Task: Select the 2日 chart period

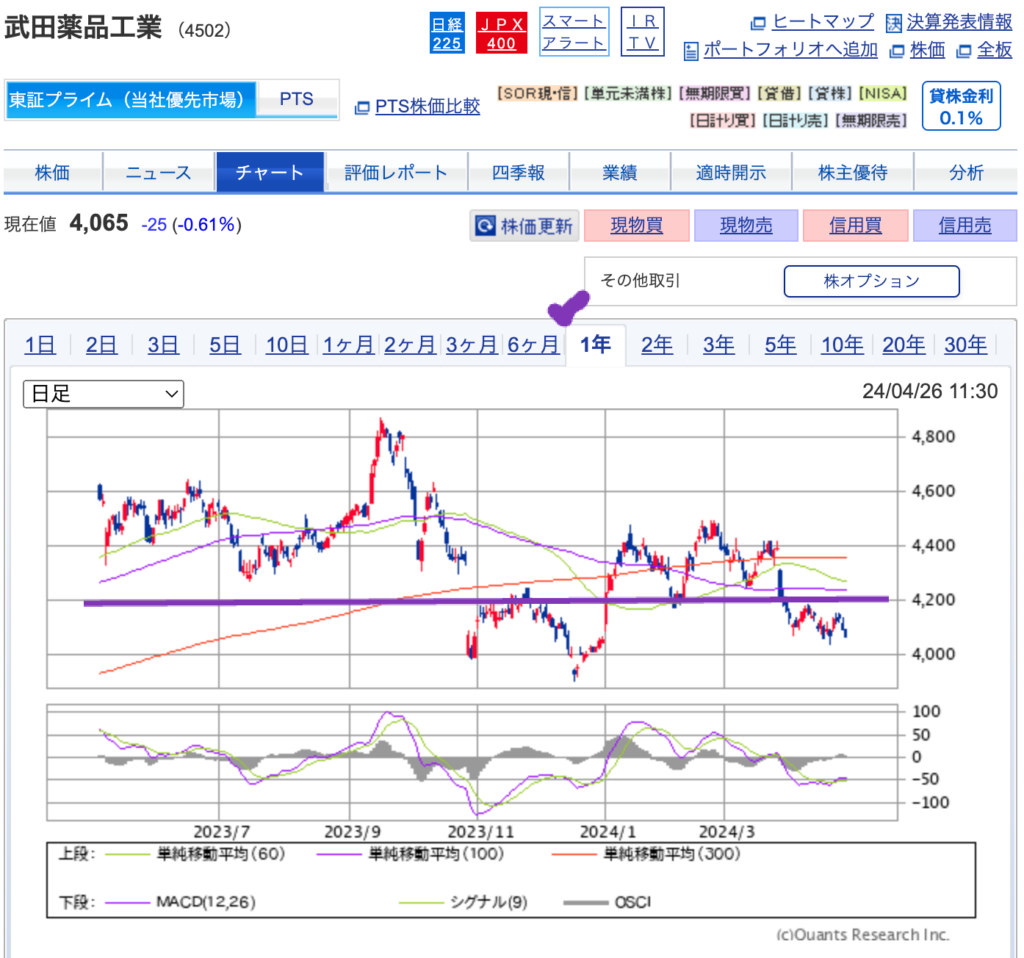Action: [102, 345]
